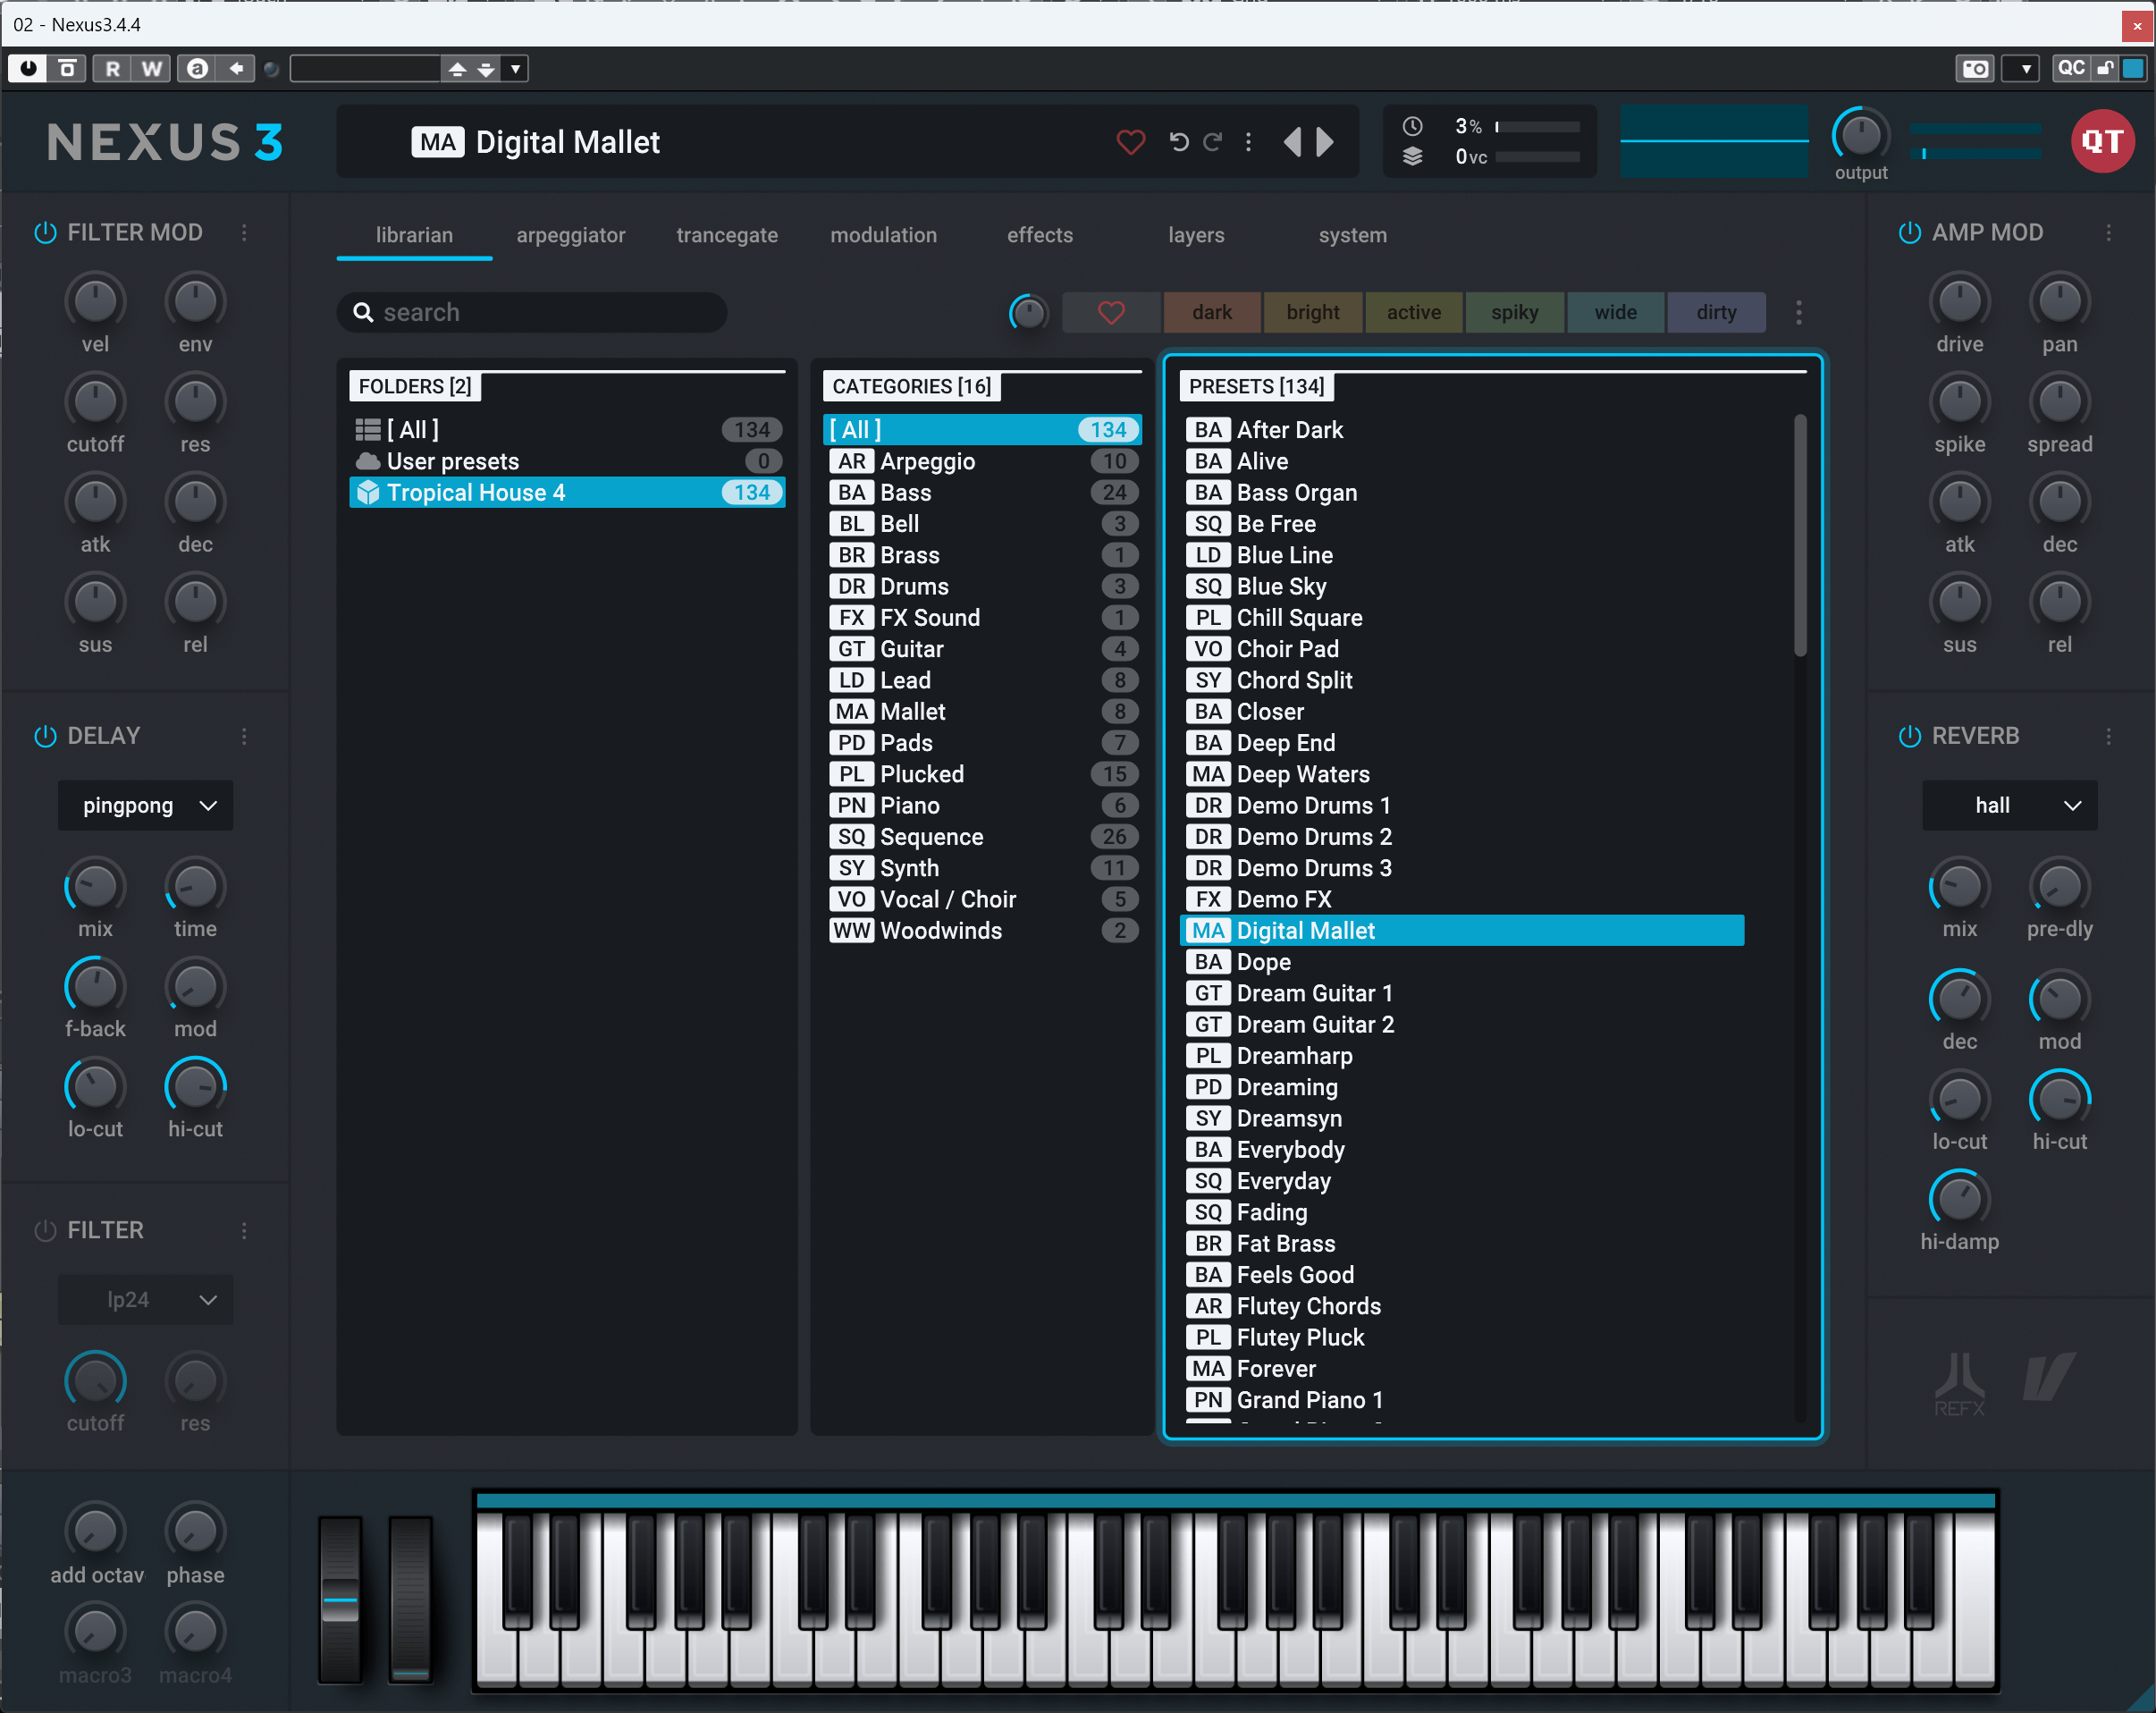
Task: Click the redo arrow in preset header
Action: 1212,142
